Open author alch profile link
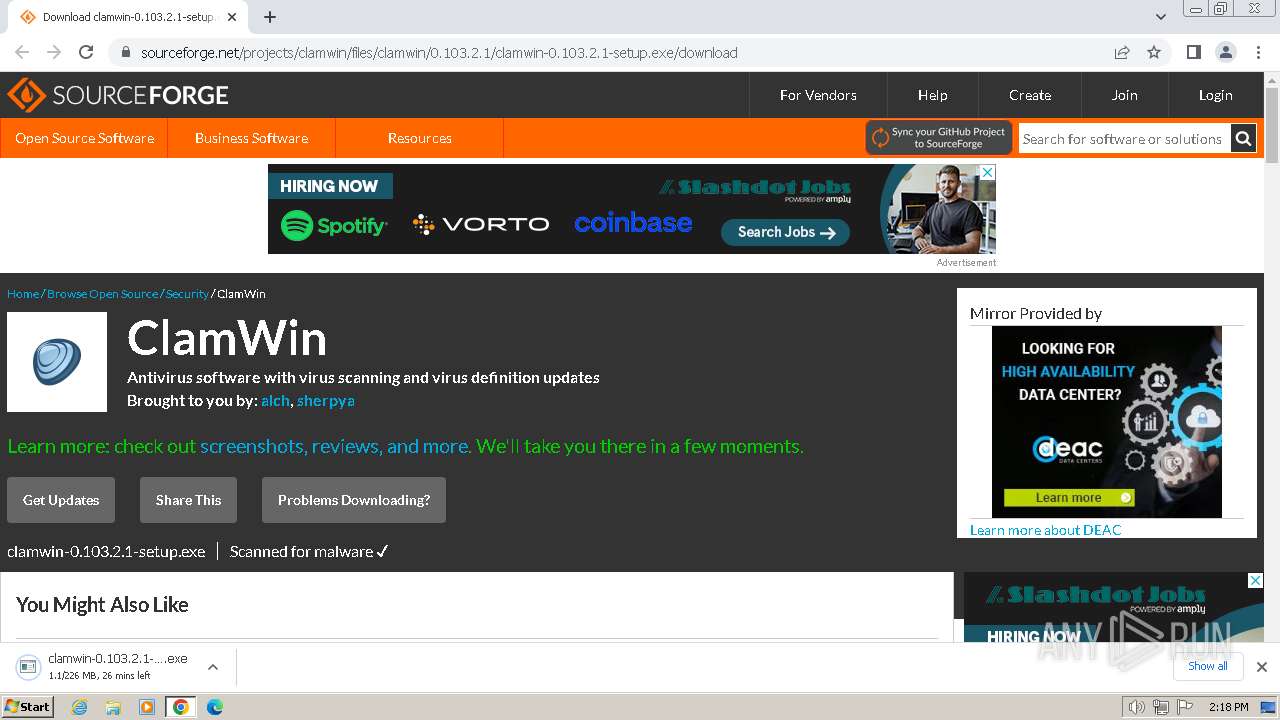Viewport: 1280px width, 720px height. coord(275,401)
